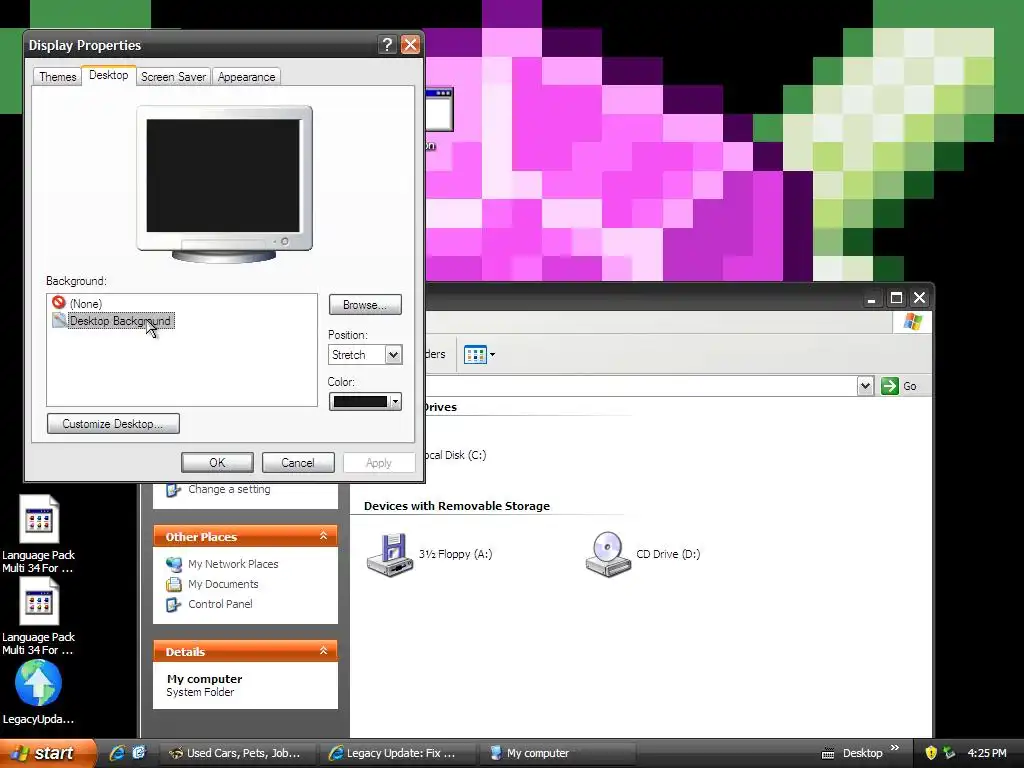
Task: Click the Views toolbar icon in My computer
Action: click(475, 355)
